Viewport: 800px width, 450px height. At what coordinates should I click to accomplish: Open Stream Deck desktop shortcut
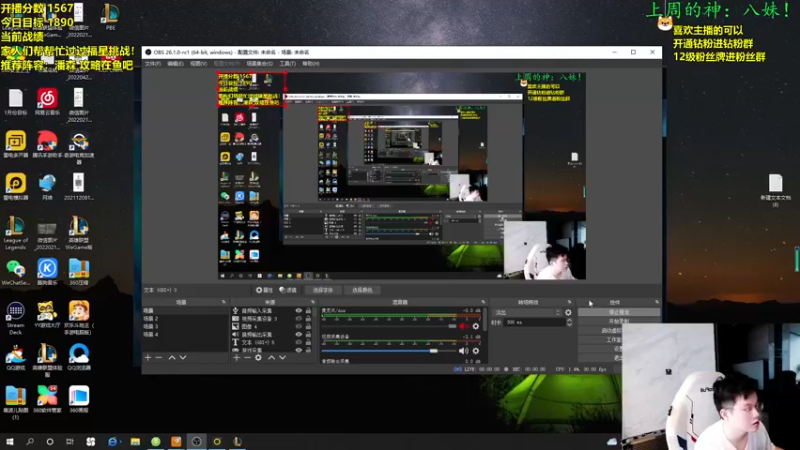pos(15,318)
